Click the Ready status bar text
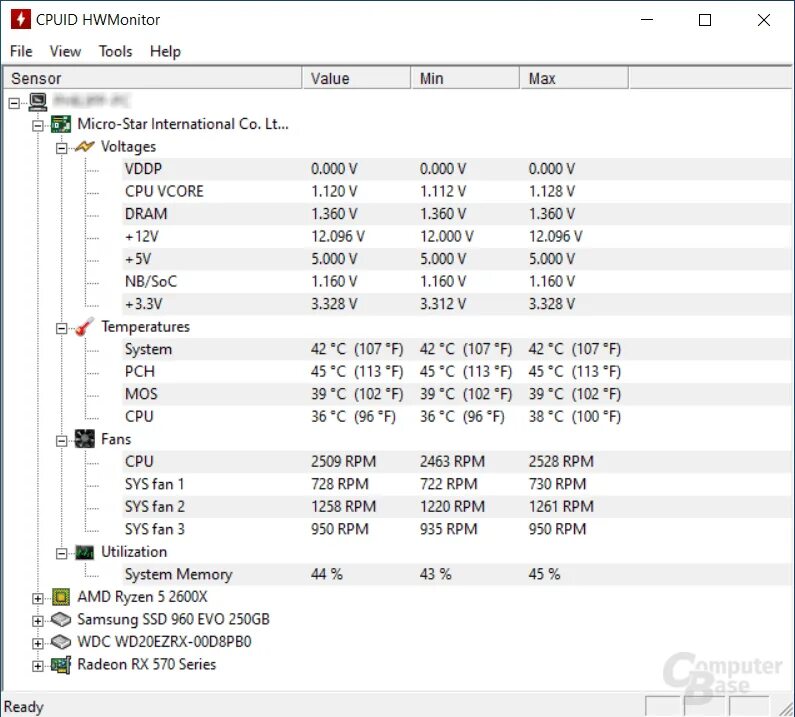795x717 pixels. pos(23,707)
